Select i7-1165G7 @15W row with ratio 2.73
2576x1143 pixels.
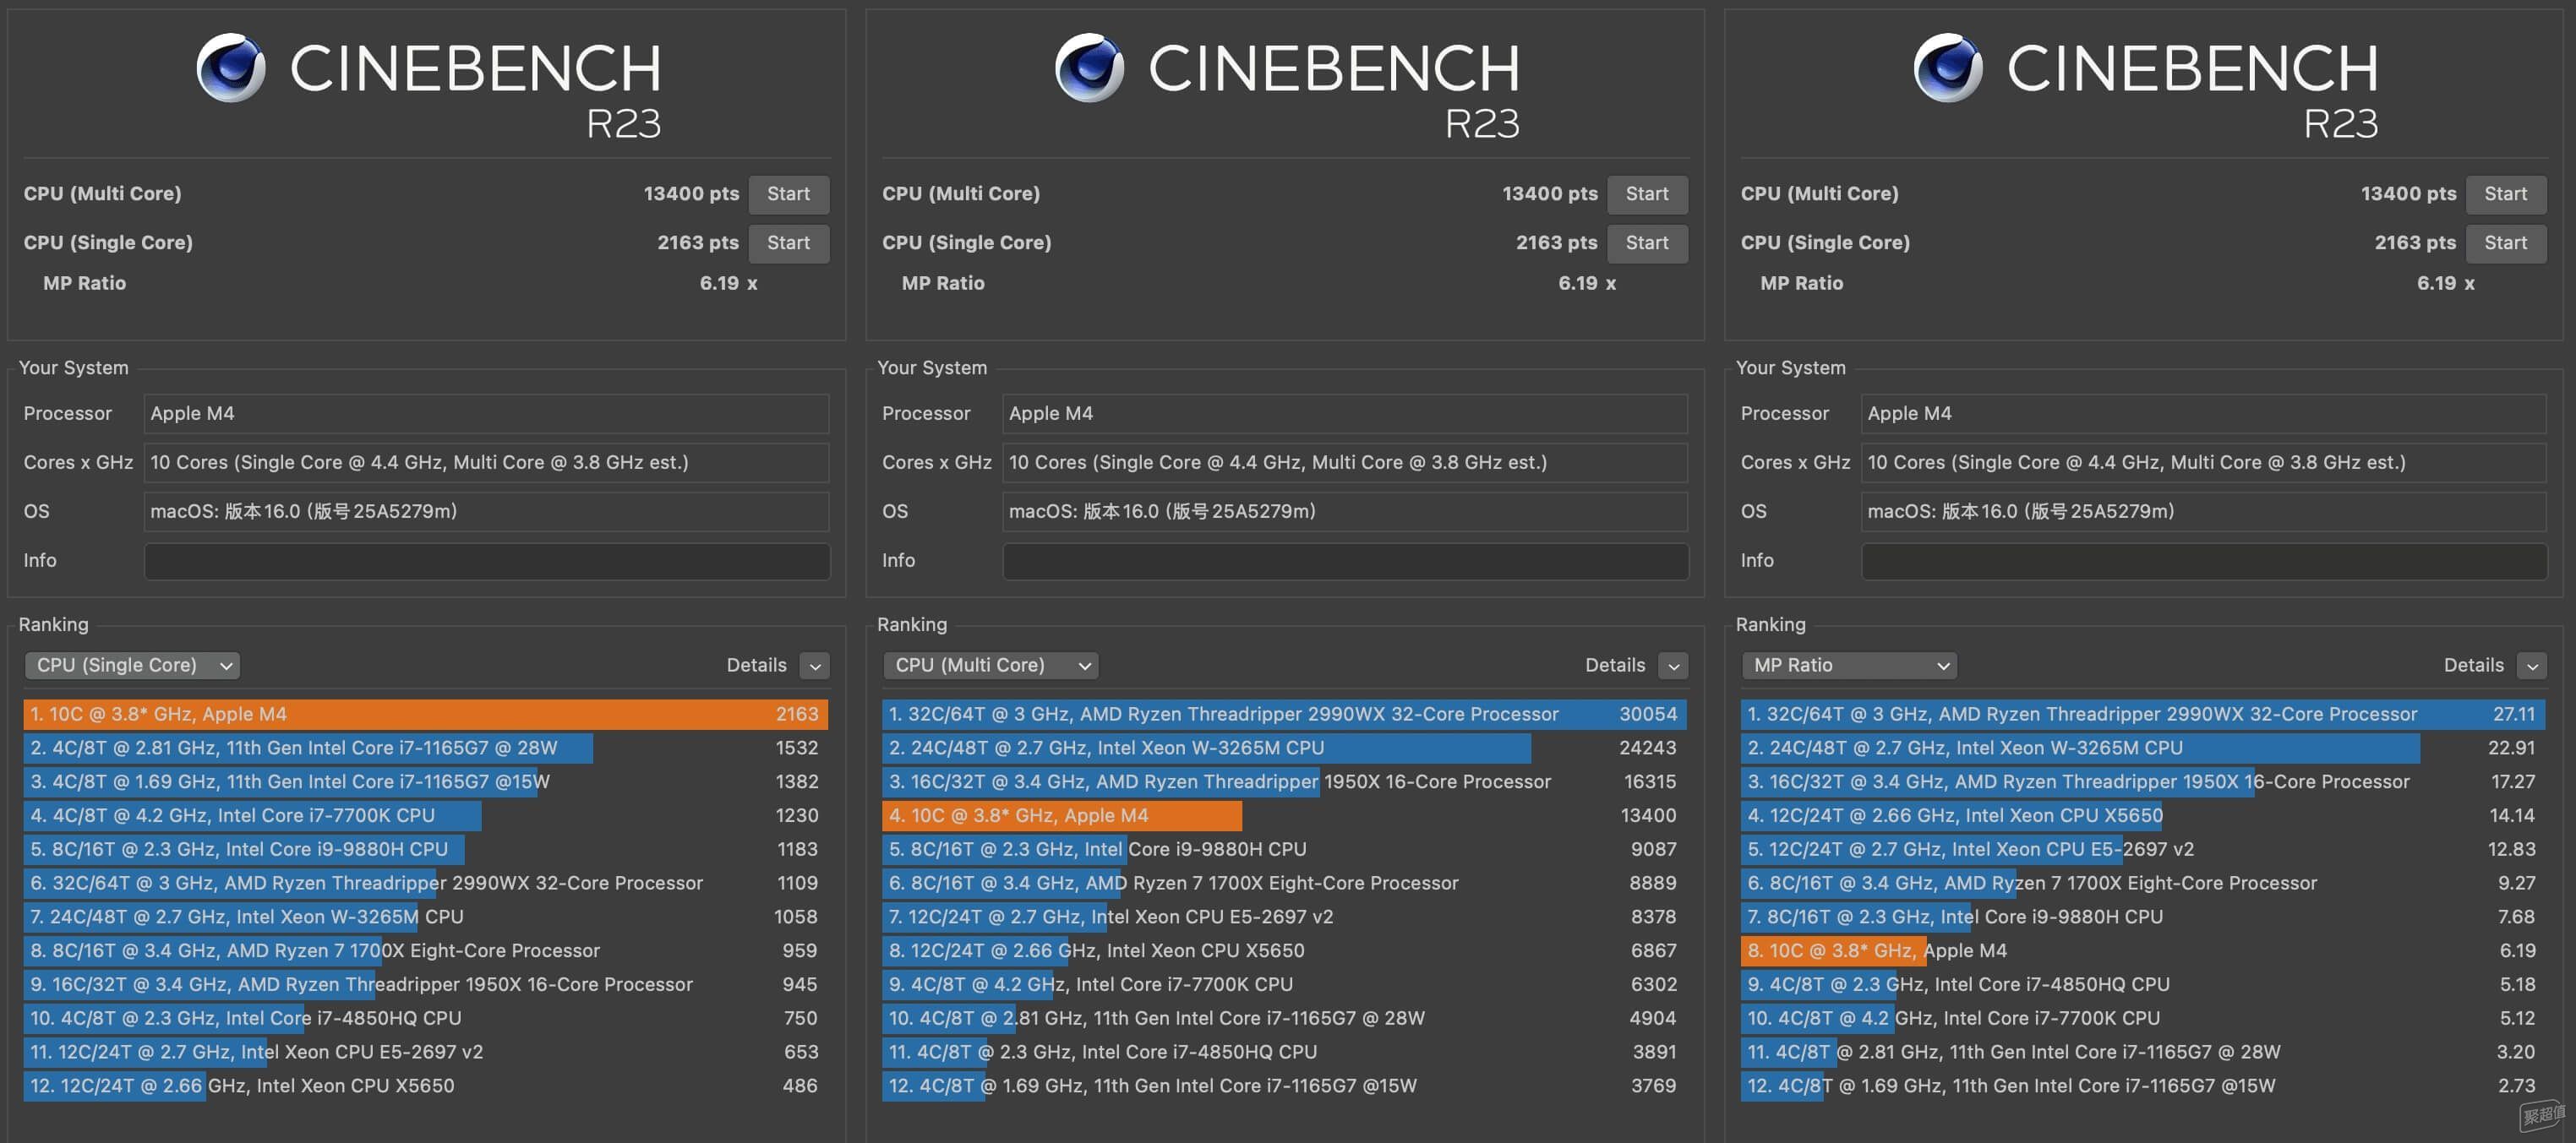(2144, 1086)
